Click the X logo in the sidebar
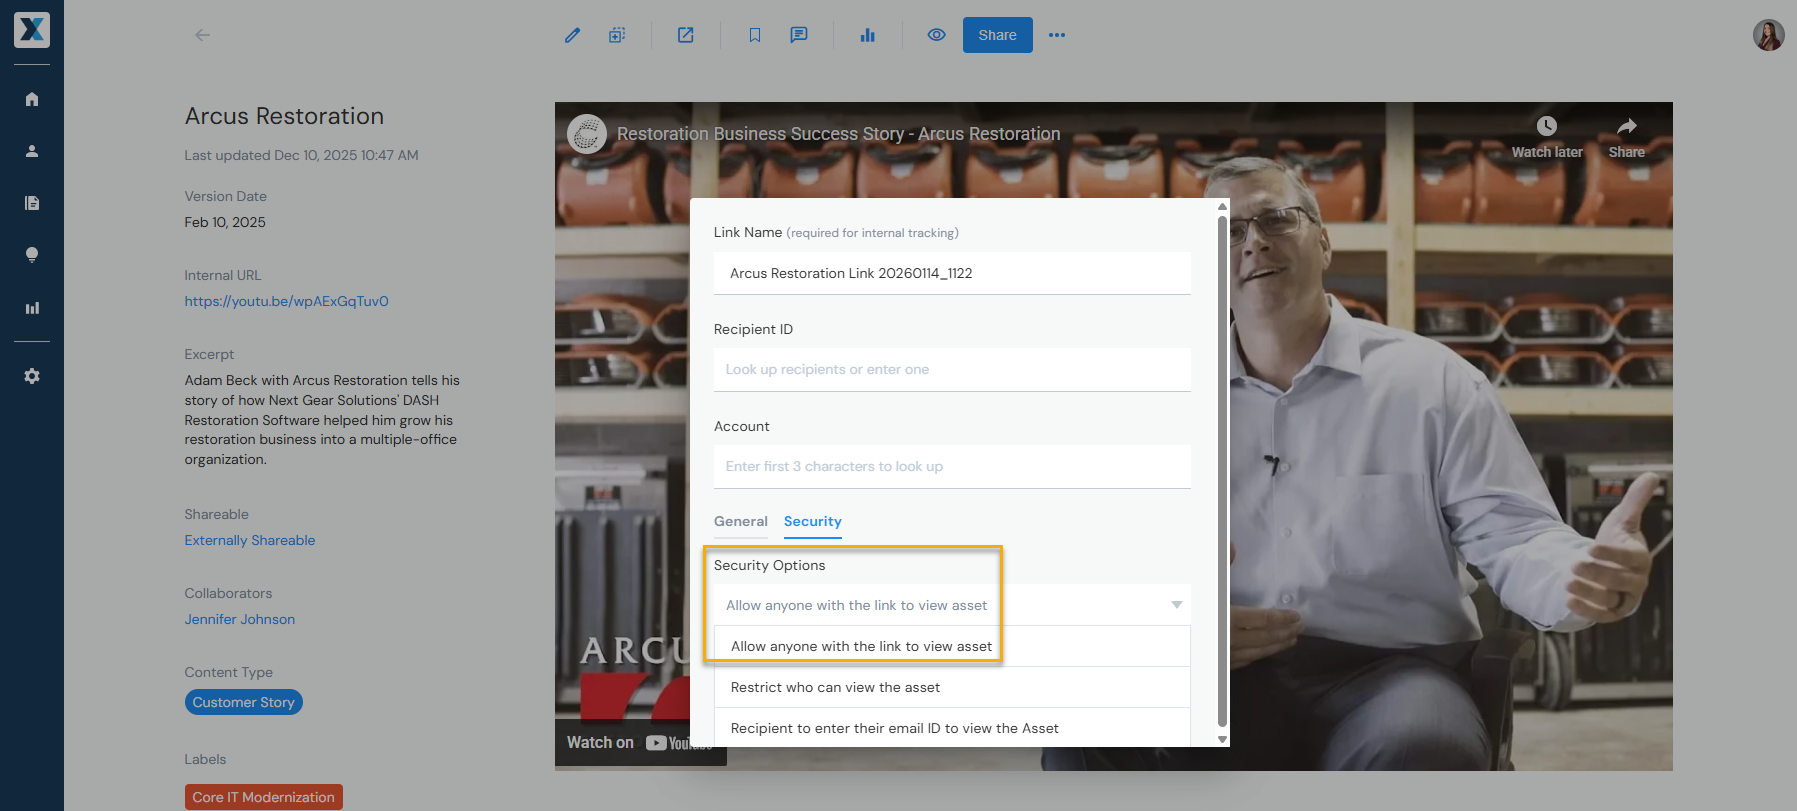The image size is (1797, 811). pos(32,30)
